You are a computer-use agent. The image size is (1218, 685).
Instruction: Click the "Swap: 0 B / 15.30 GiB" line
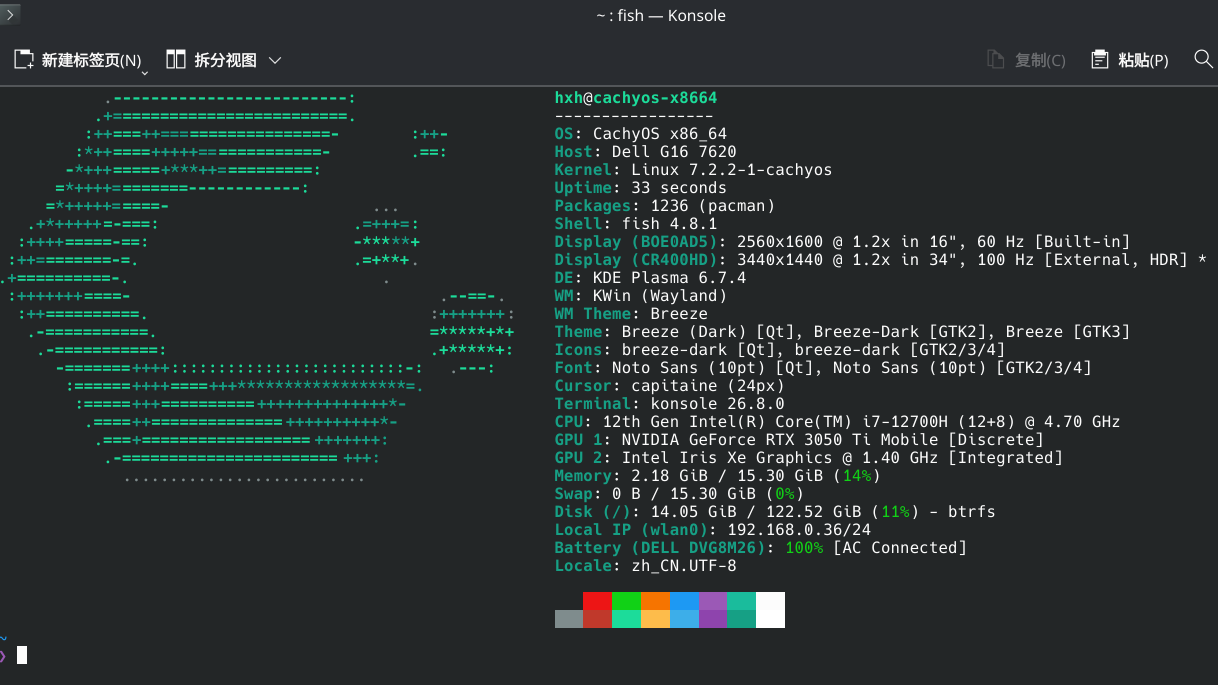click(x=680, y=494)
